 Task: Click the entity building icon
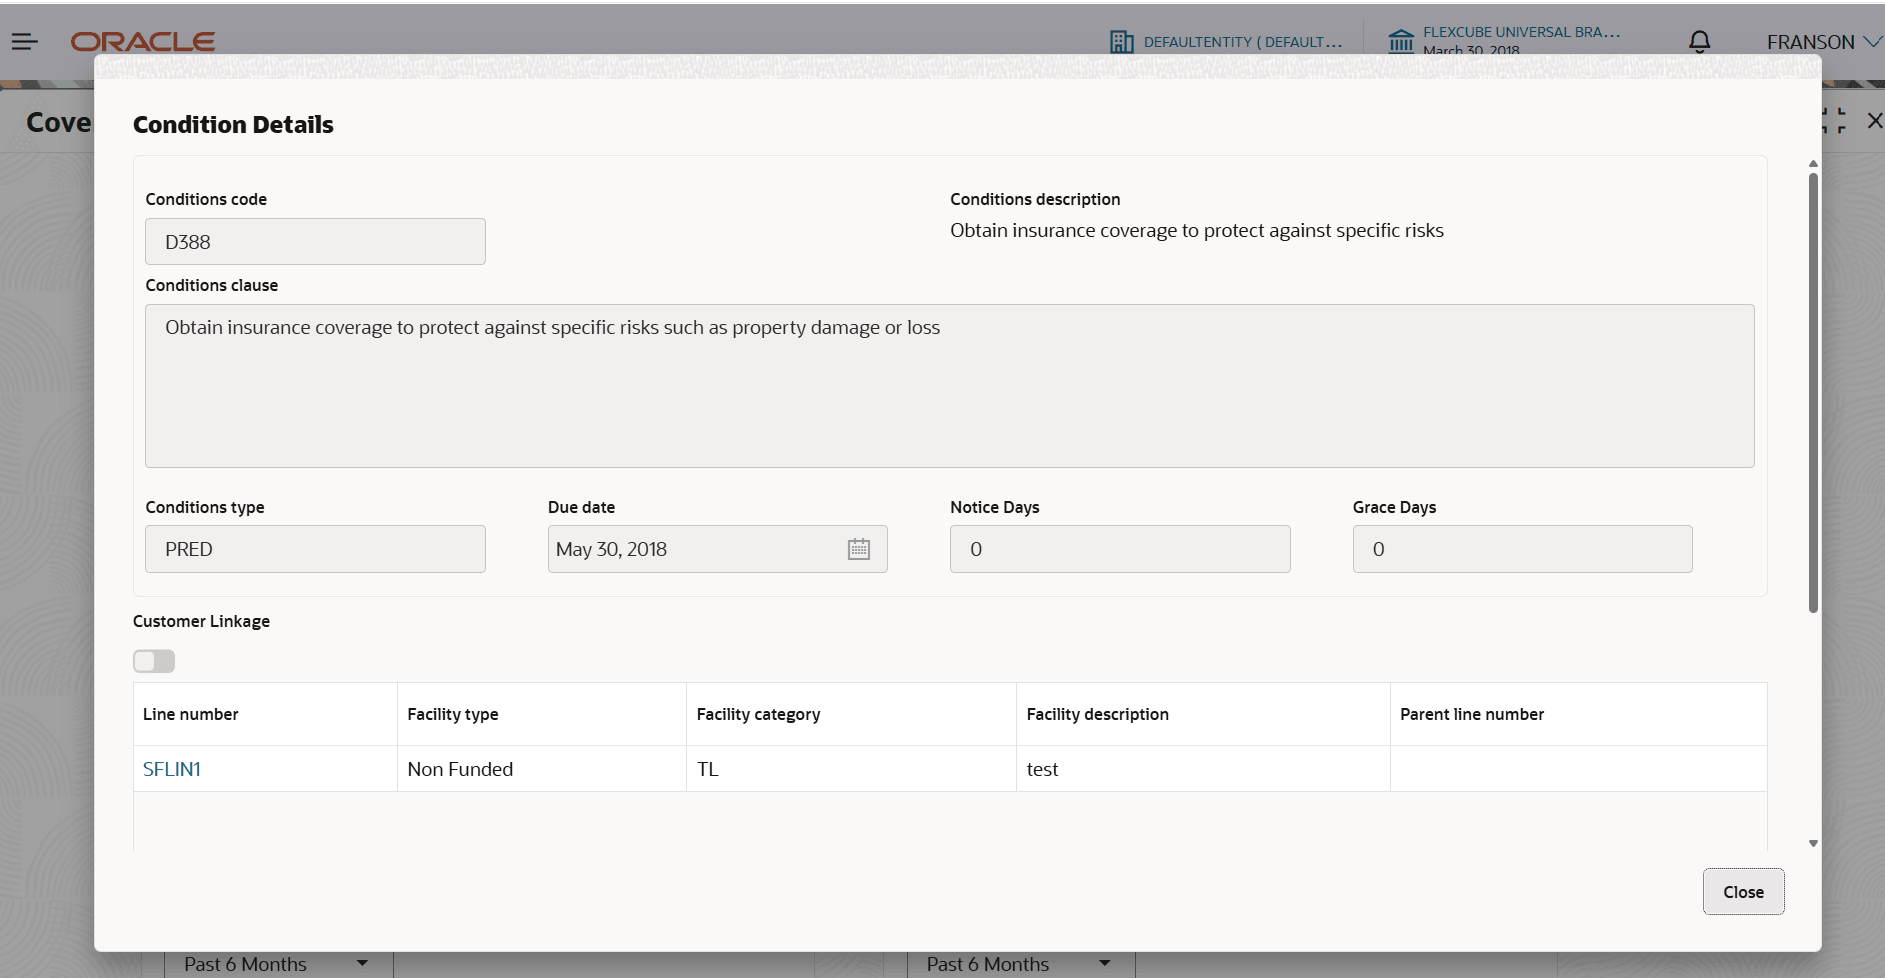1122,42
